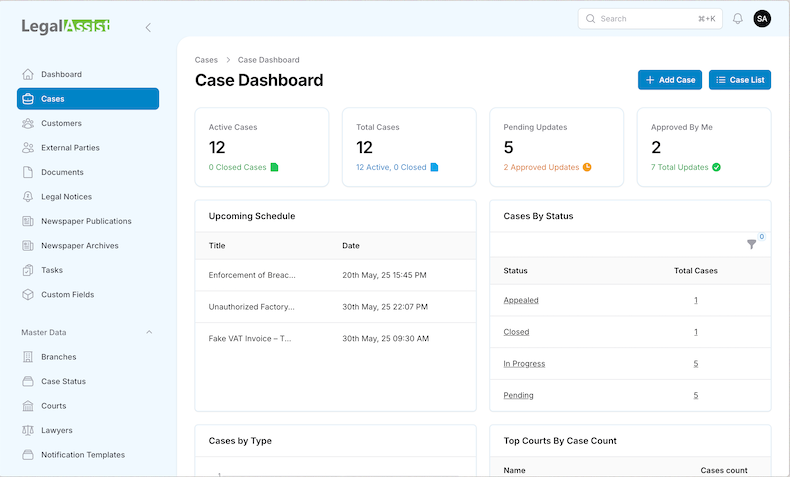Click the Customers people icon

tap(28, 123)
